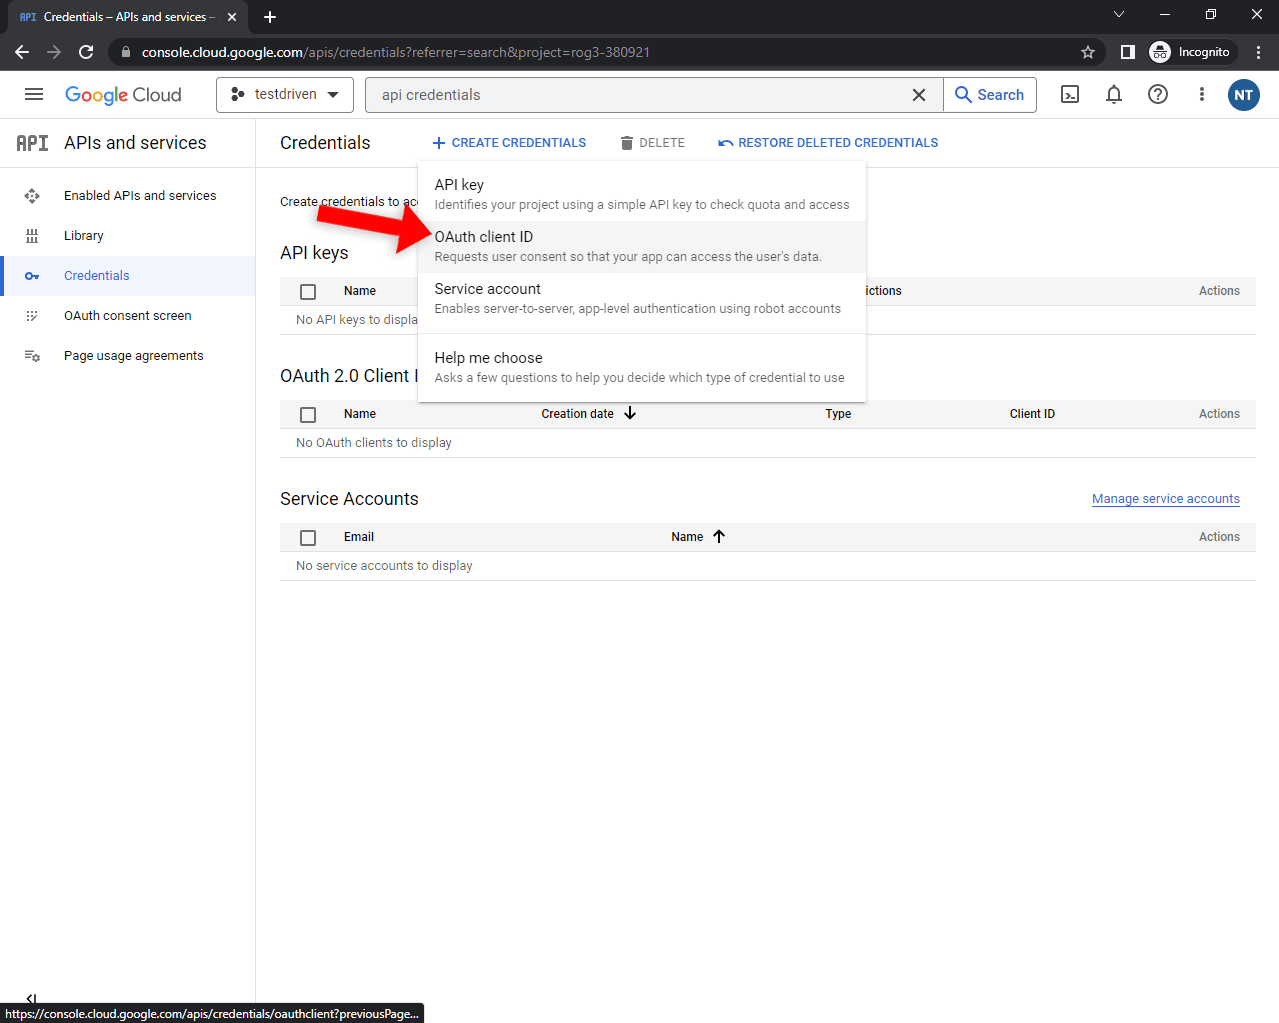Choose Help me choose menu option
The image size is (1279, 1023).
(x=642, y=367)
